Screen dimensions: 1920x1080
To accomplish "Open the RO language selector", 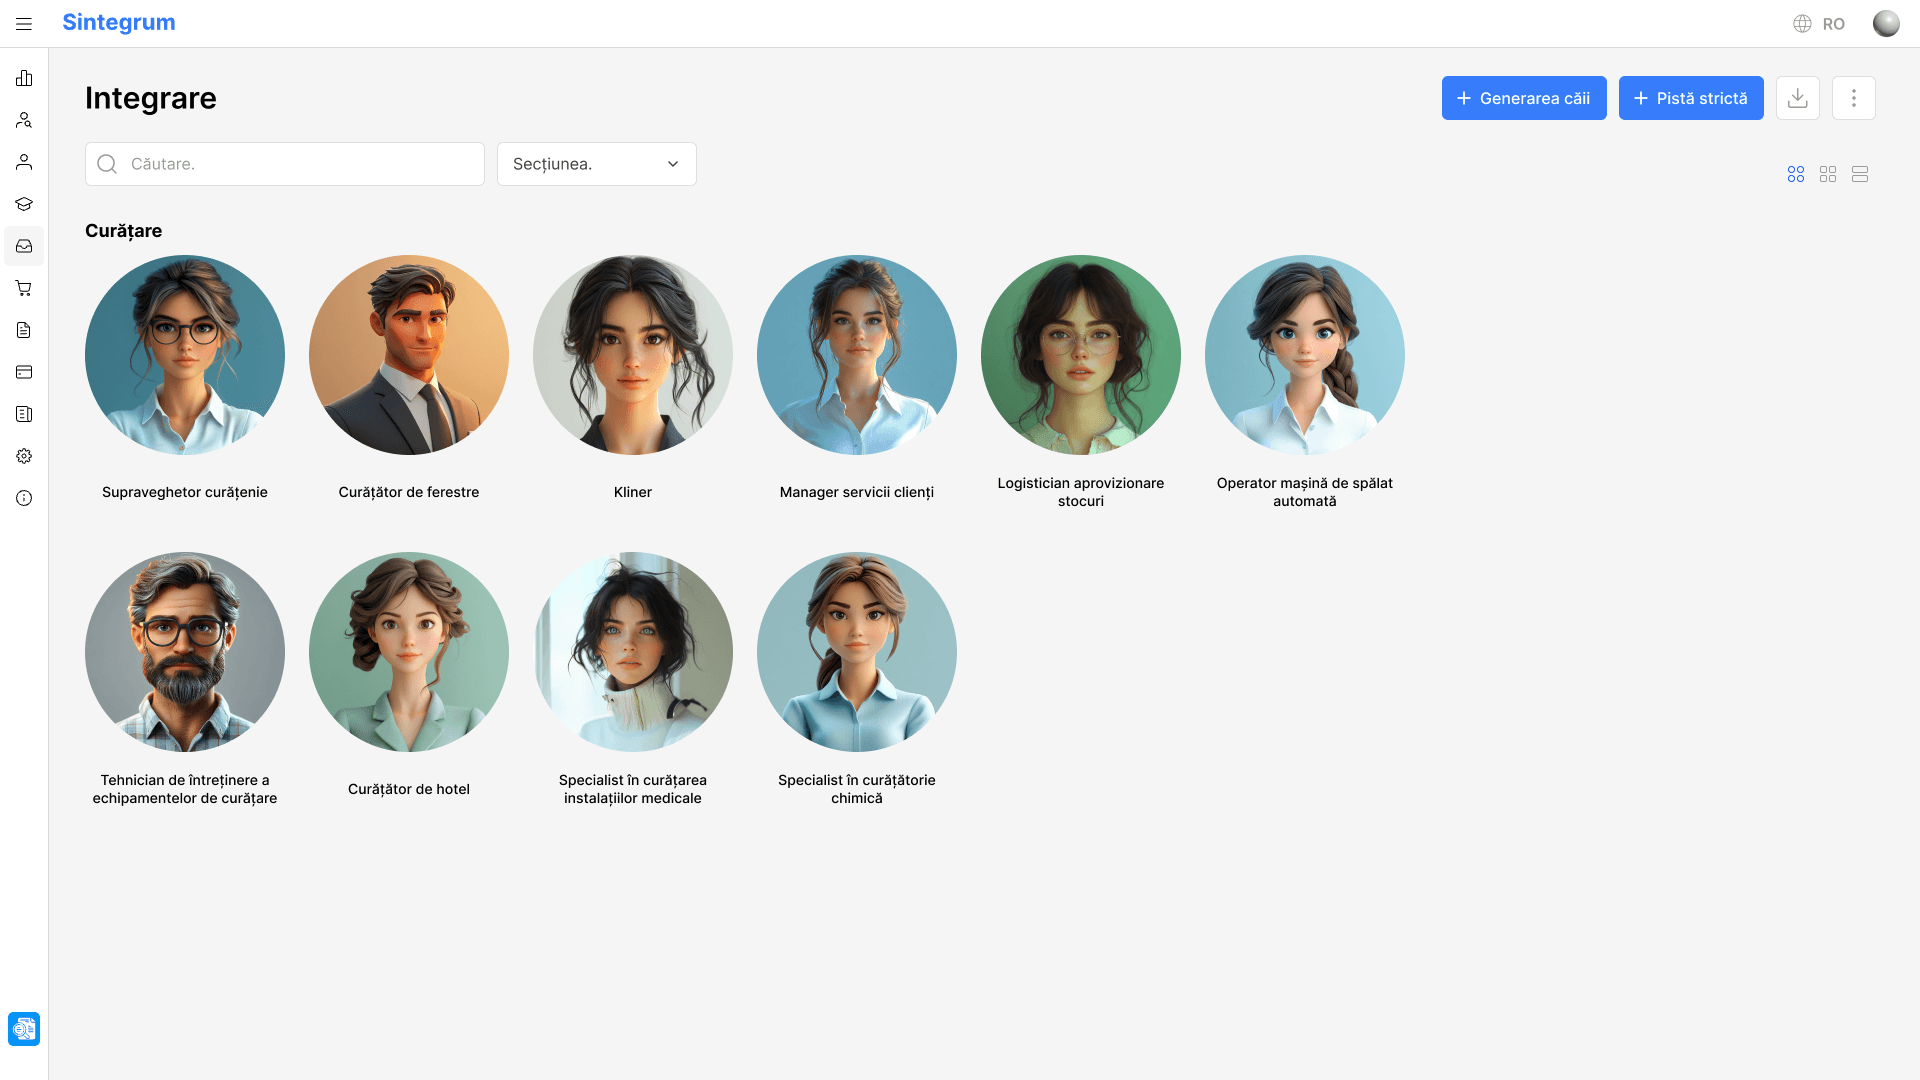I will 1819,24.
